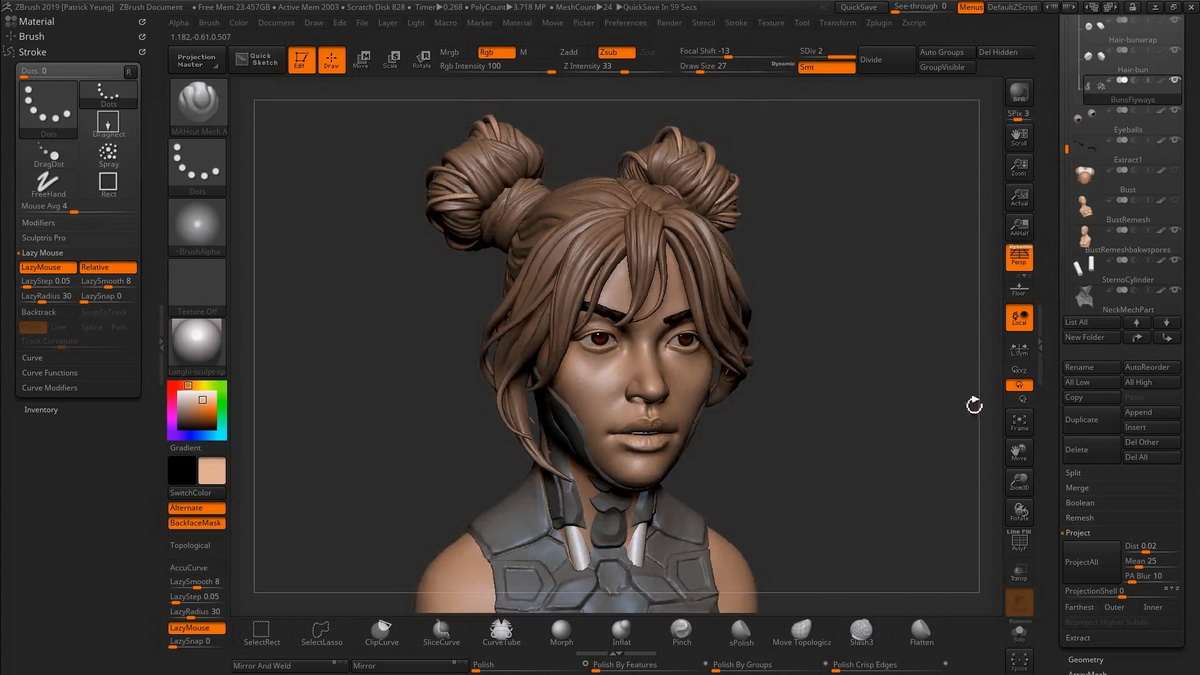
Task: Click the Rotate icon in right shelf
Action: pos(1019,512)
